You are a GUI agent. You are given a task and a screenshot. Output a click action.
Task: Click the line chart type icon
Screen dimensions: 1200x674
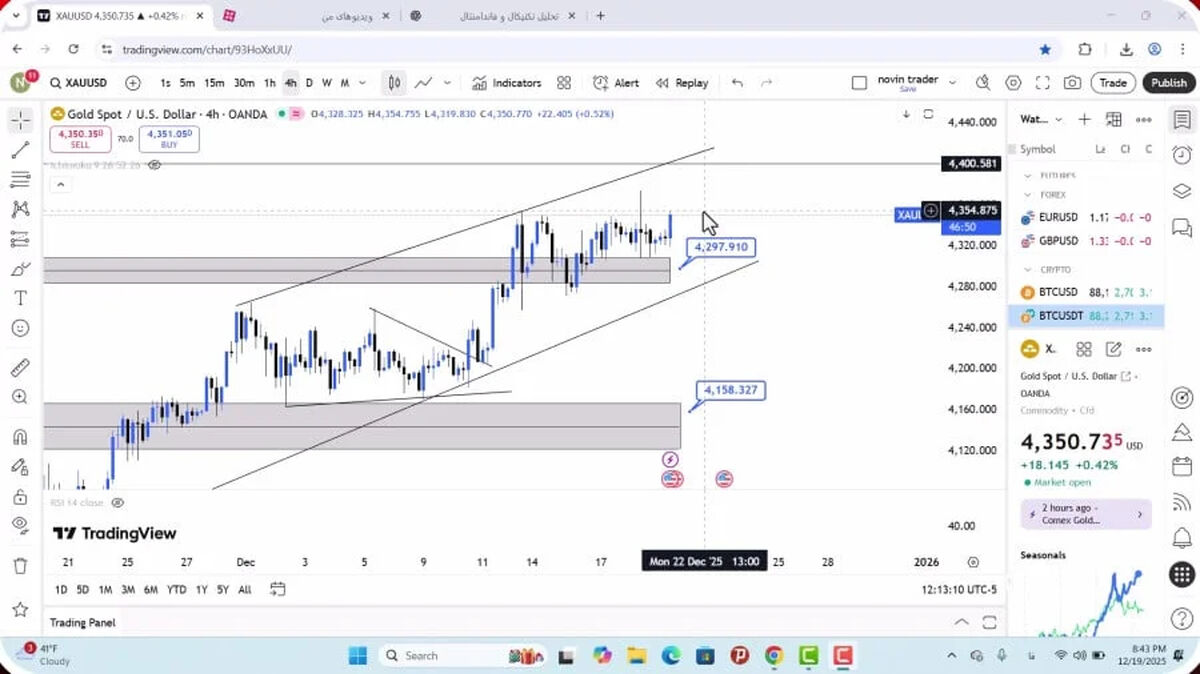[x=424, y=83]
